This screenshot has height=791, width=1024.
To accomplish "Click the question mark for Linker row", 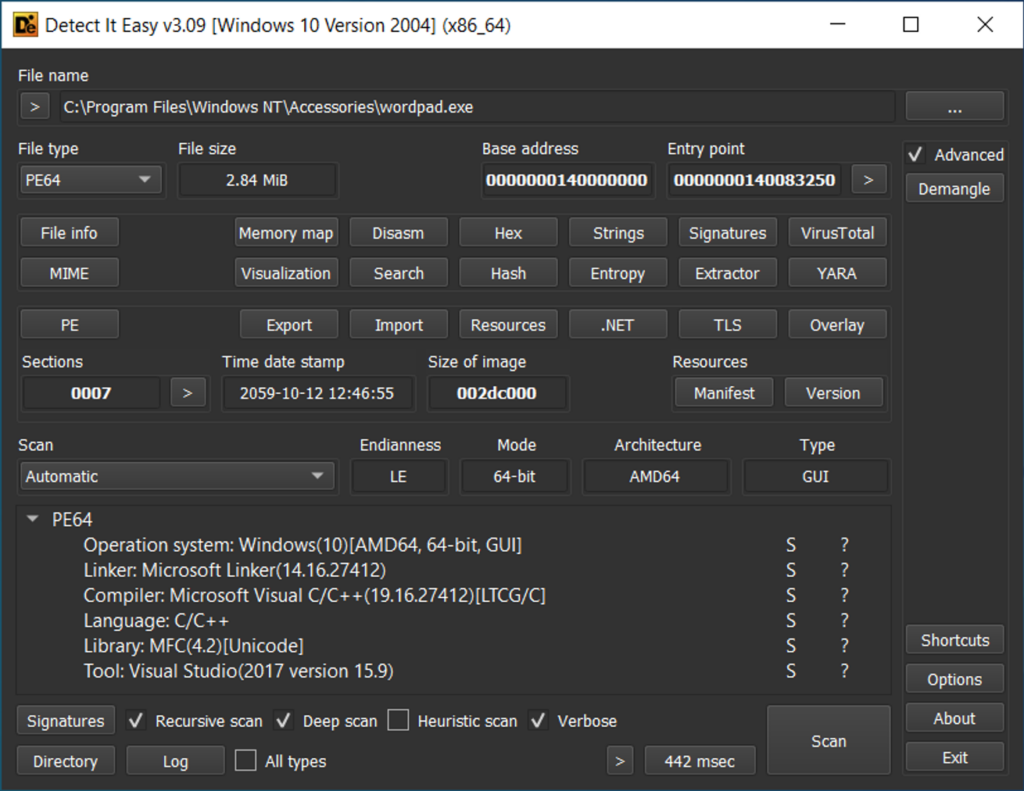I will click(x=844, y=570).
